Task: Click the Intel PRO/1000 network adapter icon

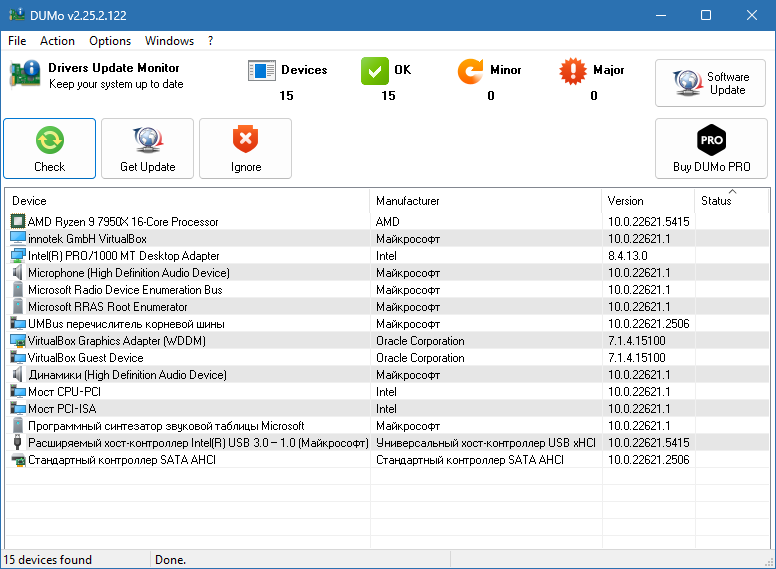Action: tap(18, 255)
